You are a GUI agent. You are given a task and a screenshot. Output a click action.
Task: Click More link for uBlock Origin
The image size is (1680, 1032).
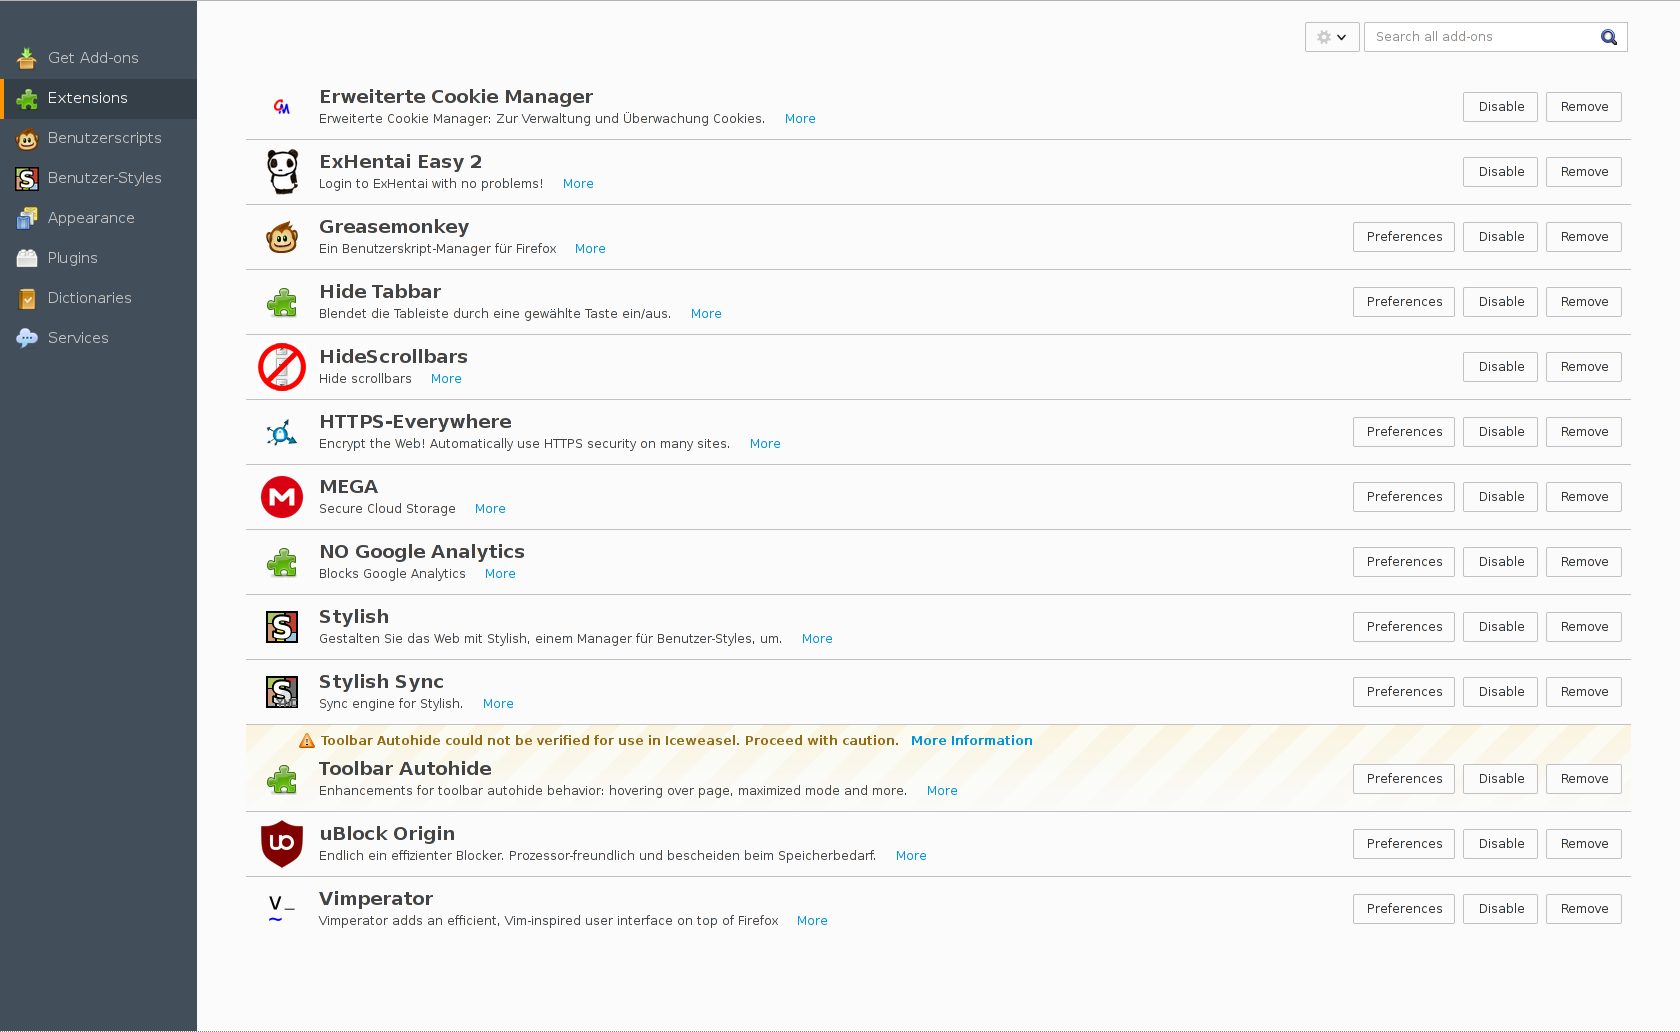[x=911, y=856]
